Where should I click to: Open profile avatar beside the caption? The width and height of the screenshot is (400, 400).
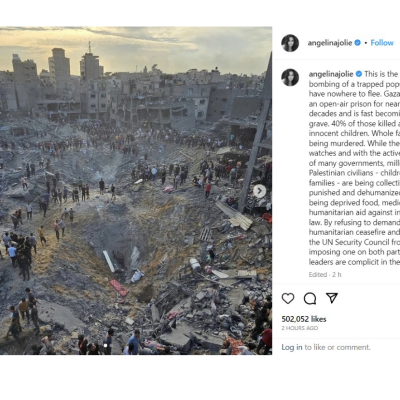pos(290,77)
